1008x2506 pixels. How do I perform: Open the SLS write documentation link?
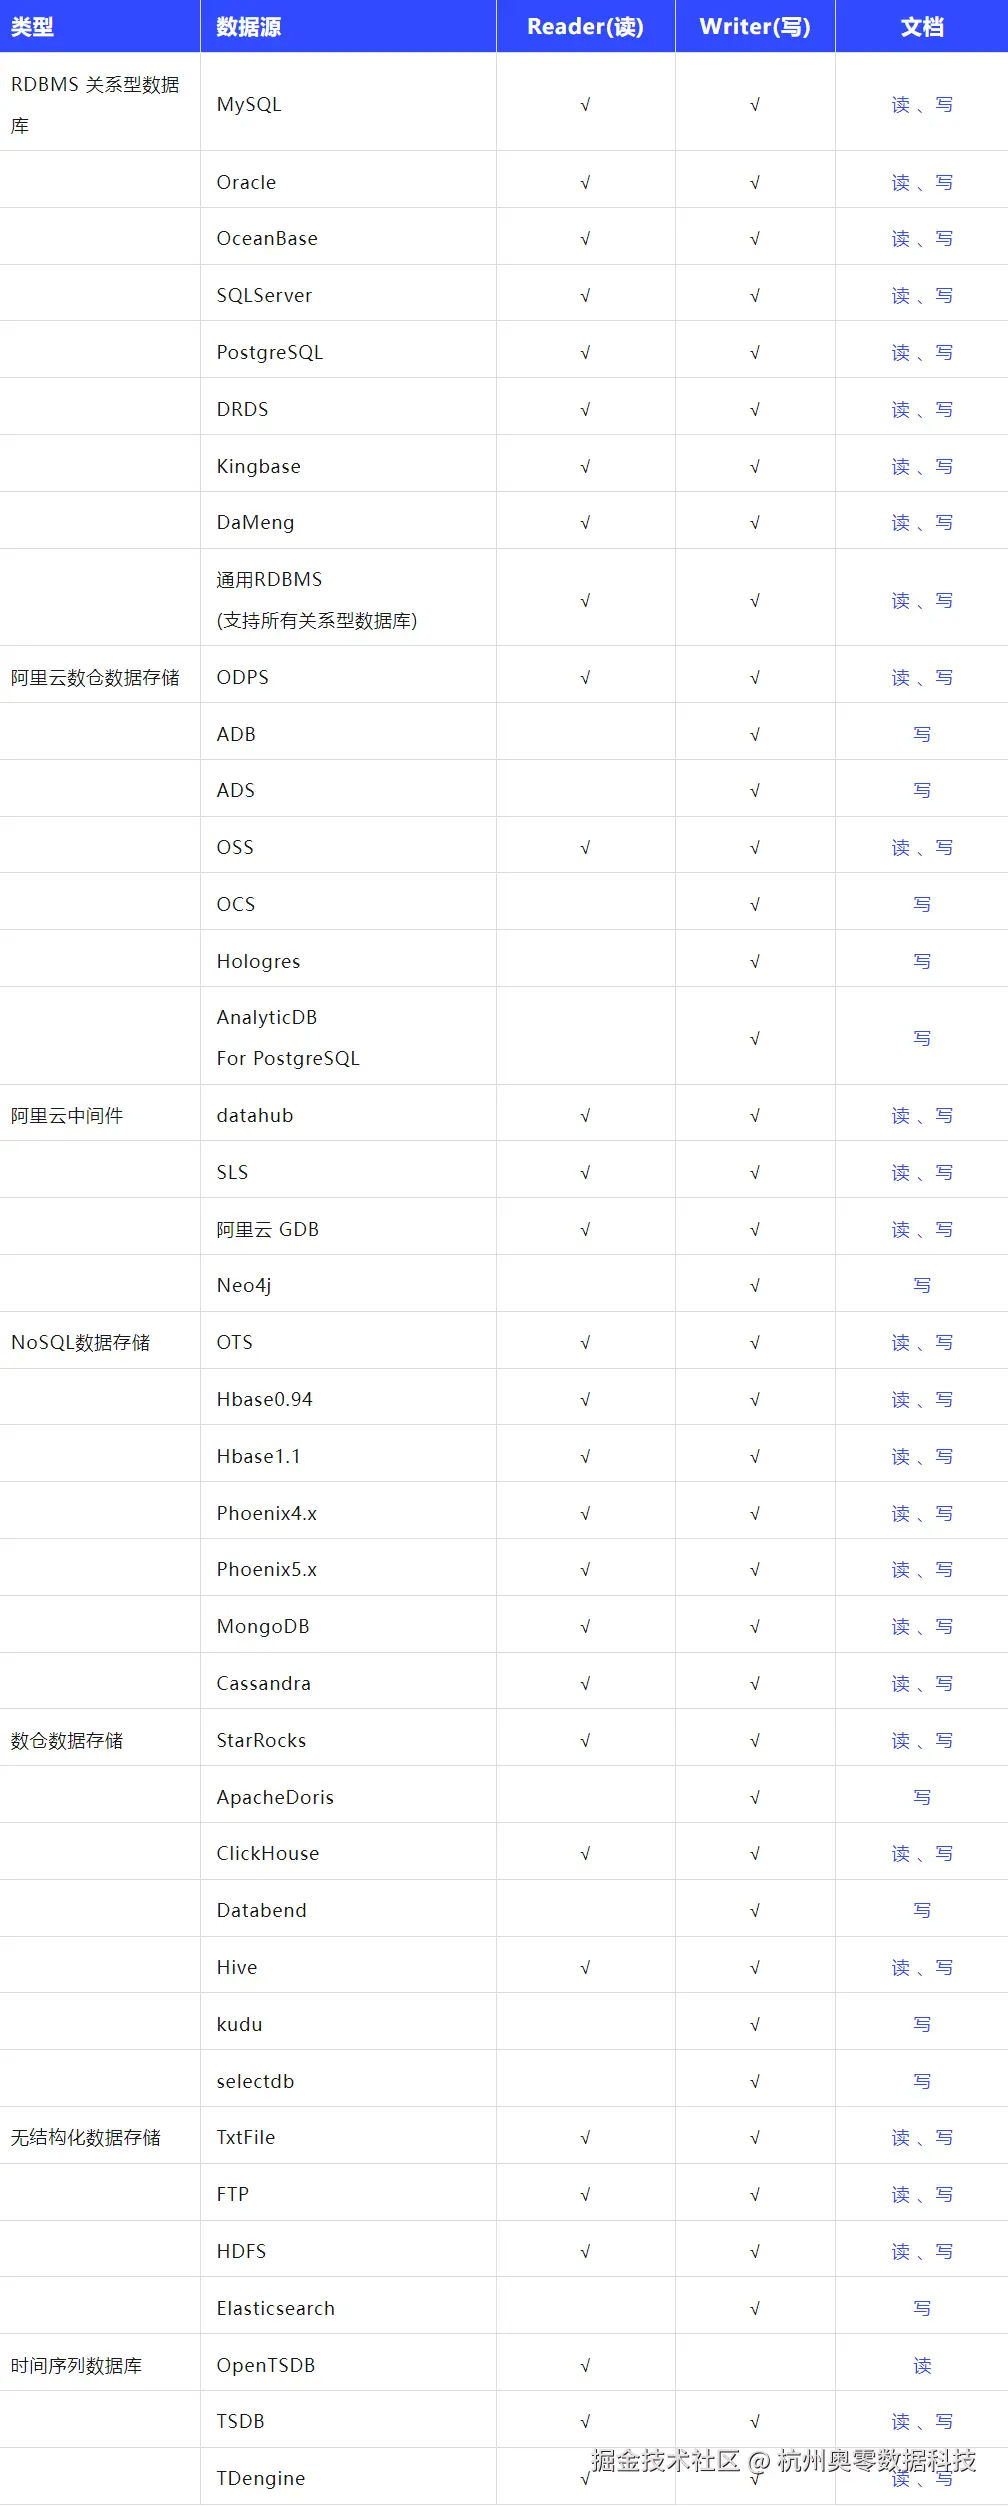pyautogui.click(x=944, y=1173)
